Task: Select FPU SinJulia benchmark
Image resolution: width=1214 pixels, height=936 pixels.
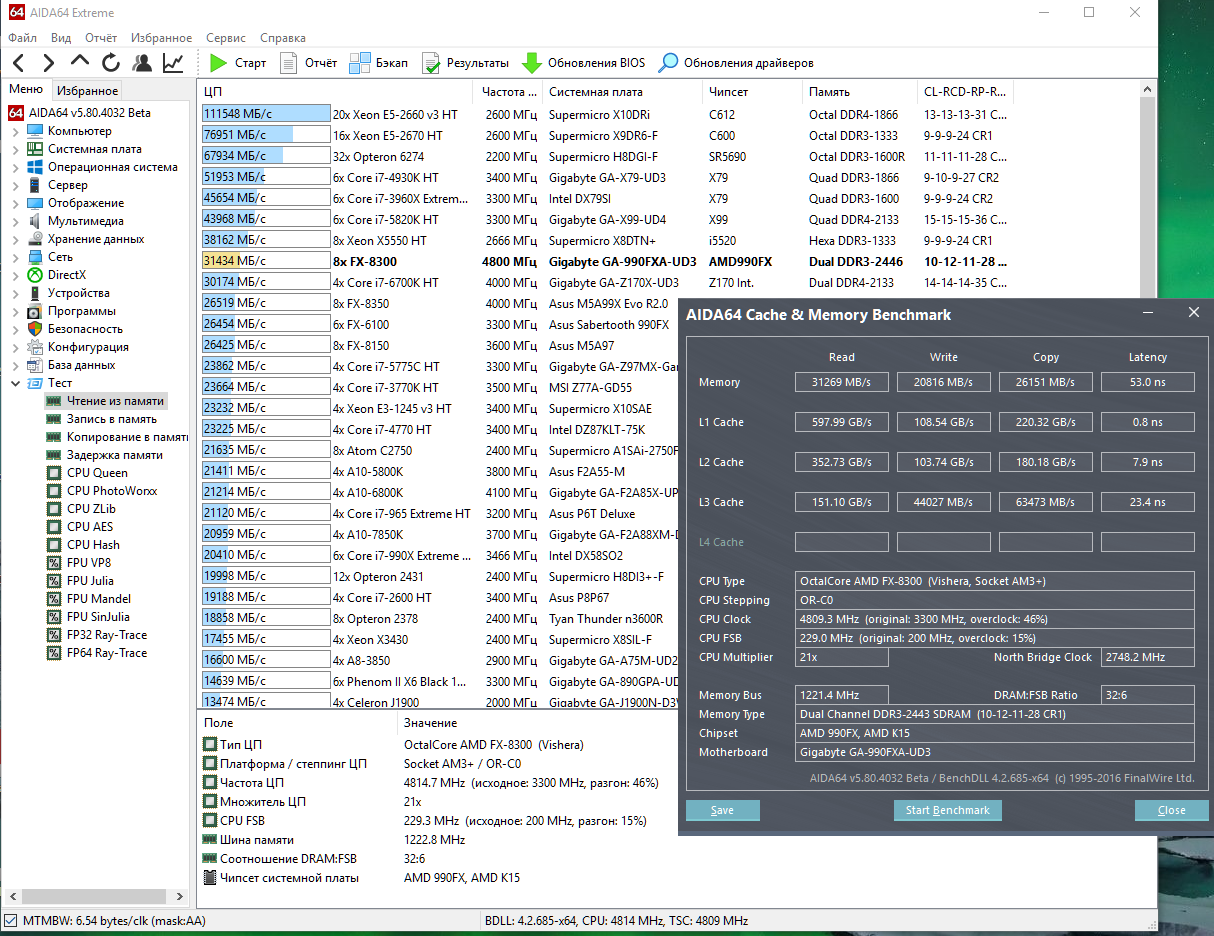Action: (x=98, y=617)
